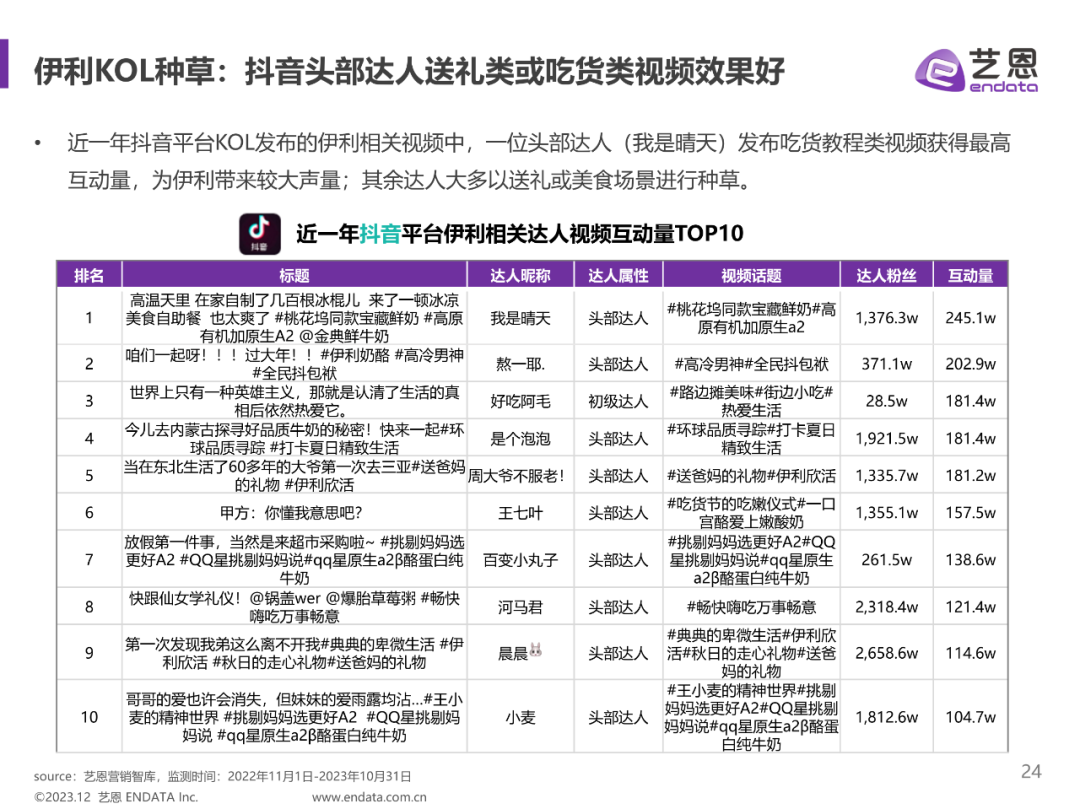Click the fans value 1,376.3w
Screen dimensions: 1080x809
point(886,318)
